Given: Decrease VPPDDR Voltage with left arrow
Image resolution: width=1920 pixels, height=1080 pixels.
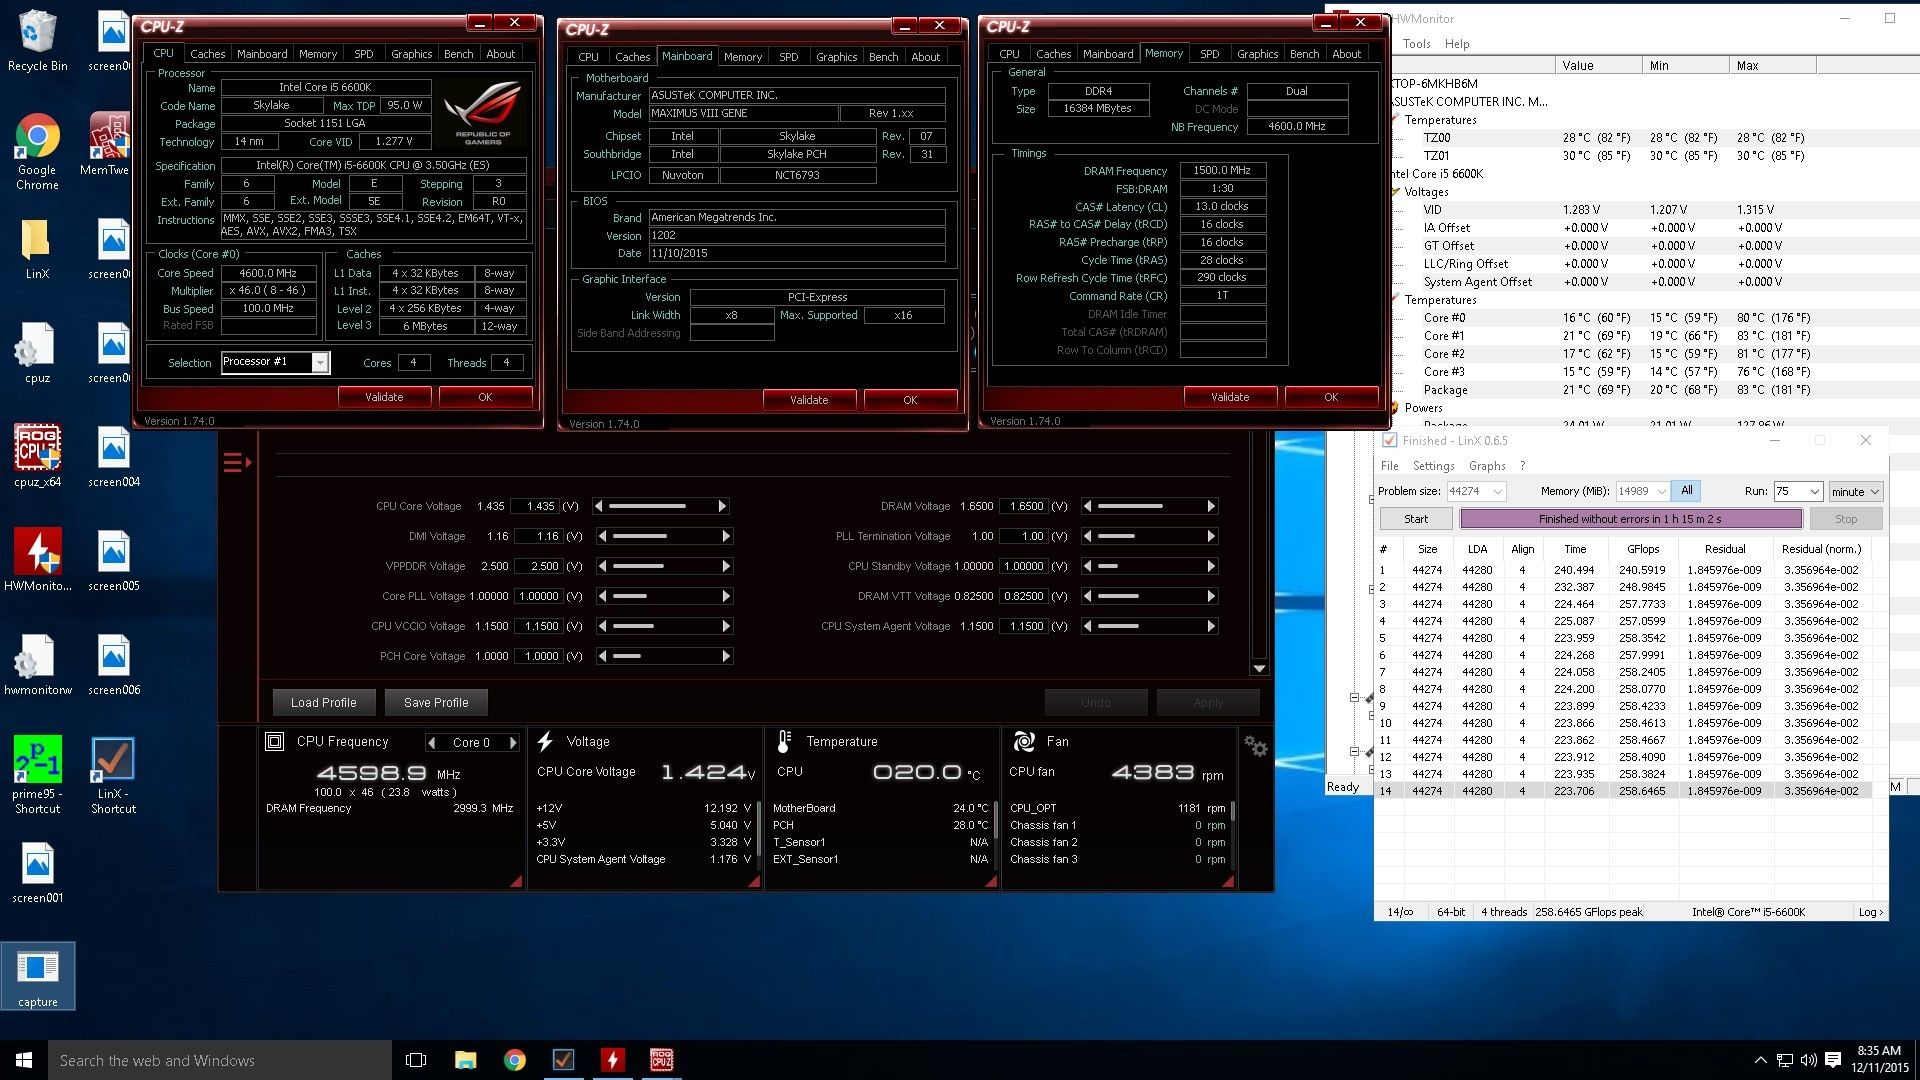Looking at the screenshot, I should coord(602,566).
